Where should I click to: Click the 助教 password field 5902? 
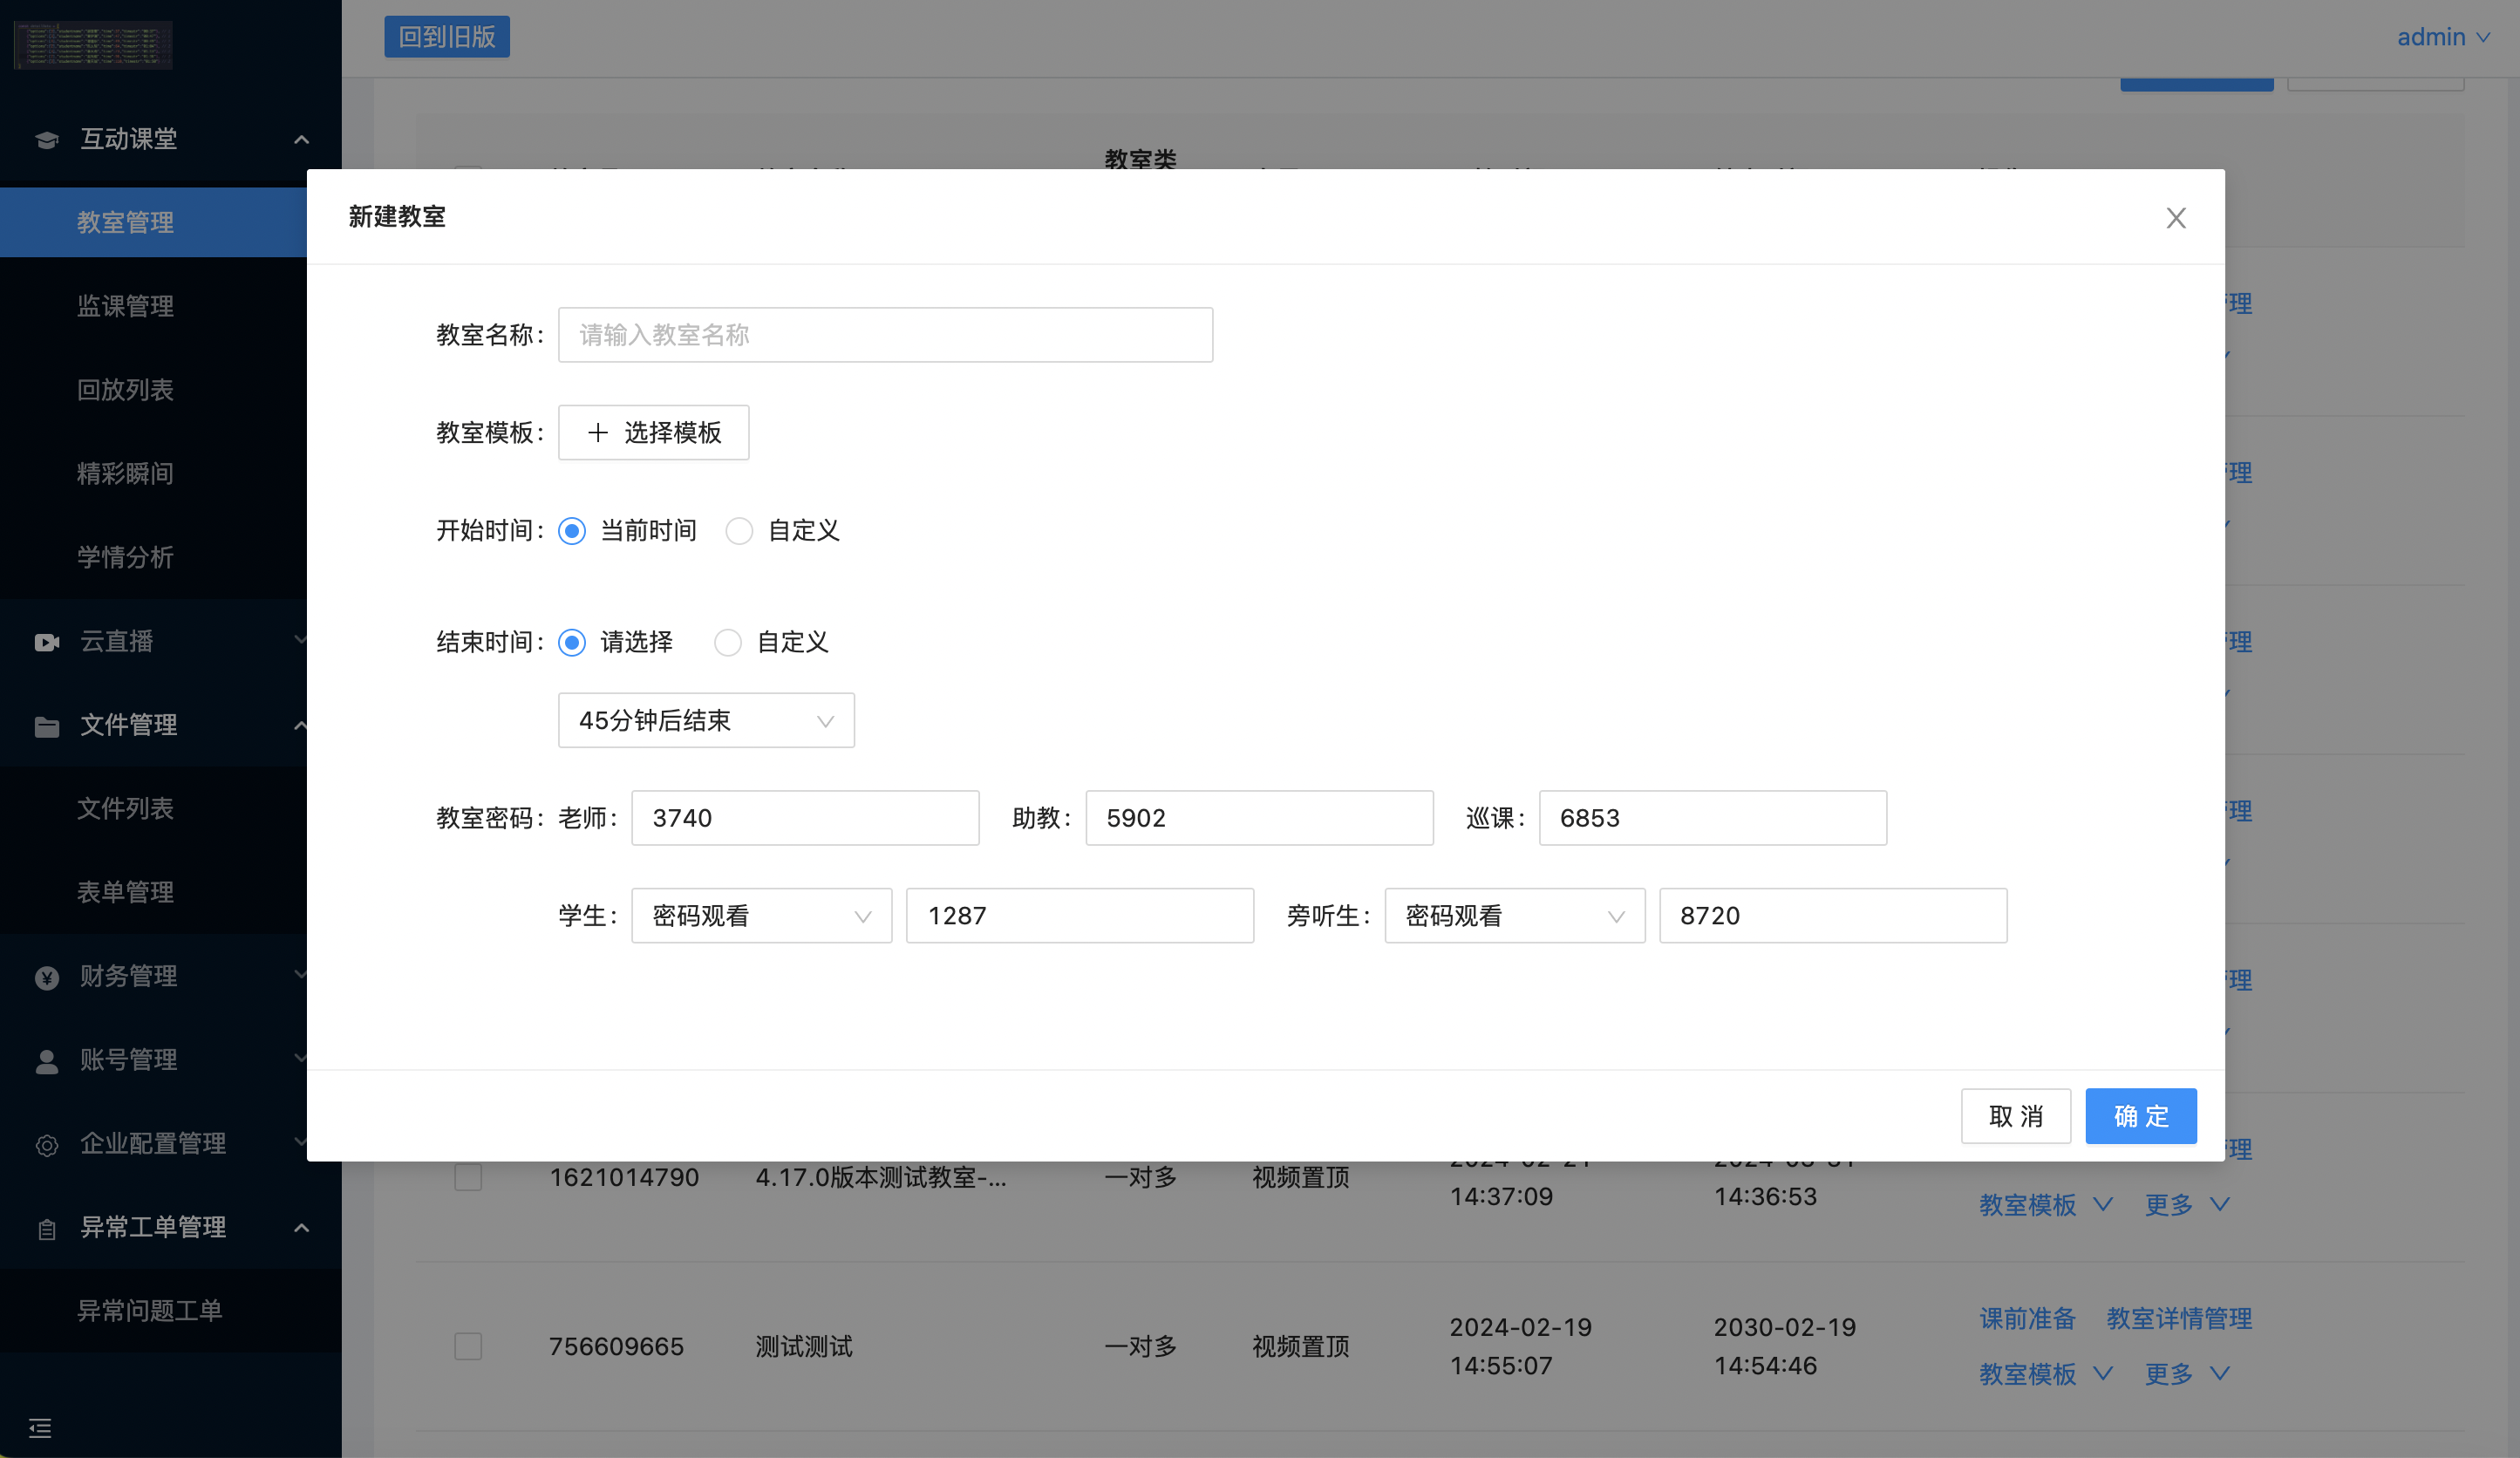(1259, 818)
